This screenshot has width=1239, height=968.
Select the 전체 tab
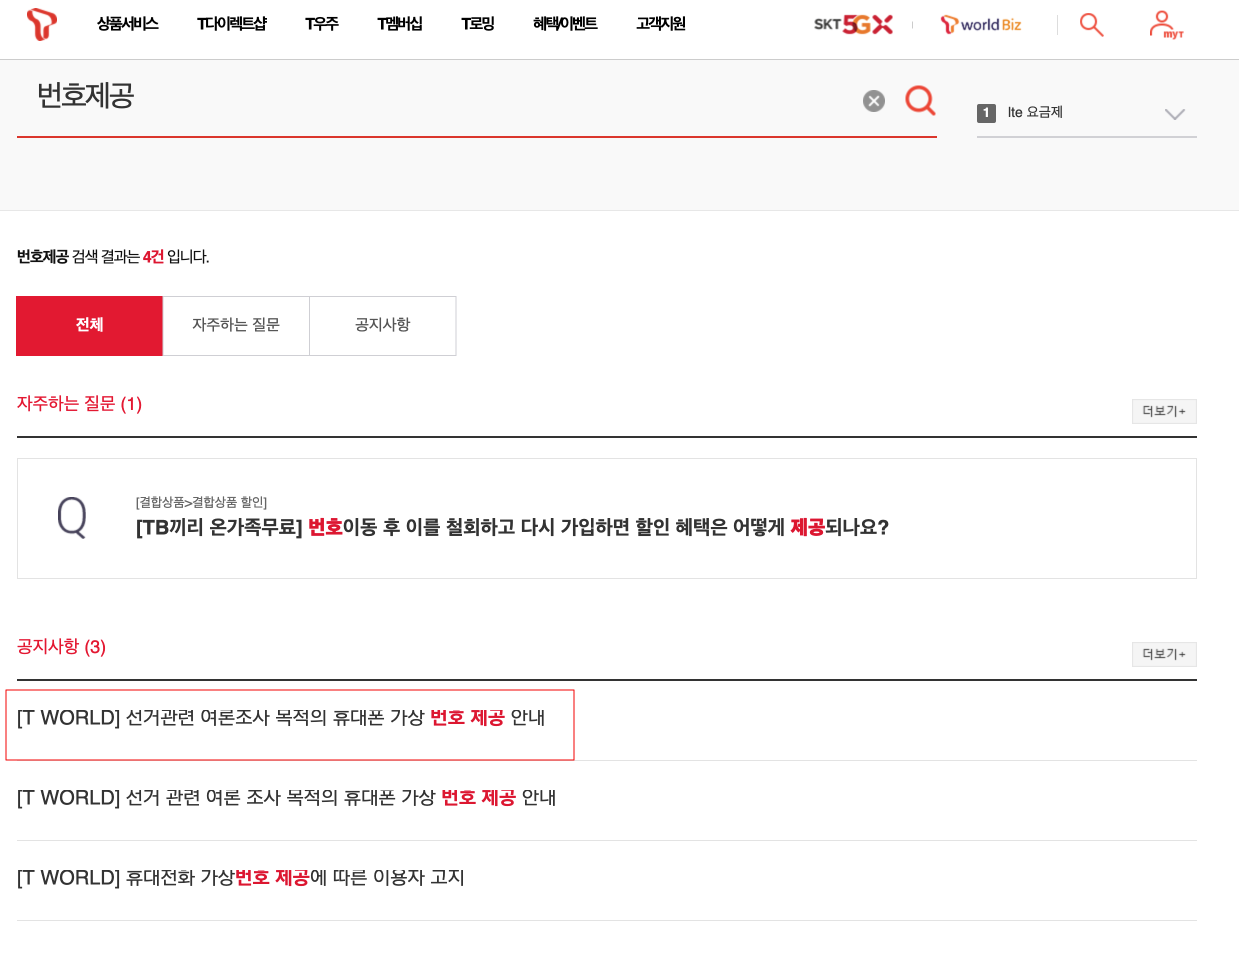click(89, 325)
